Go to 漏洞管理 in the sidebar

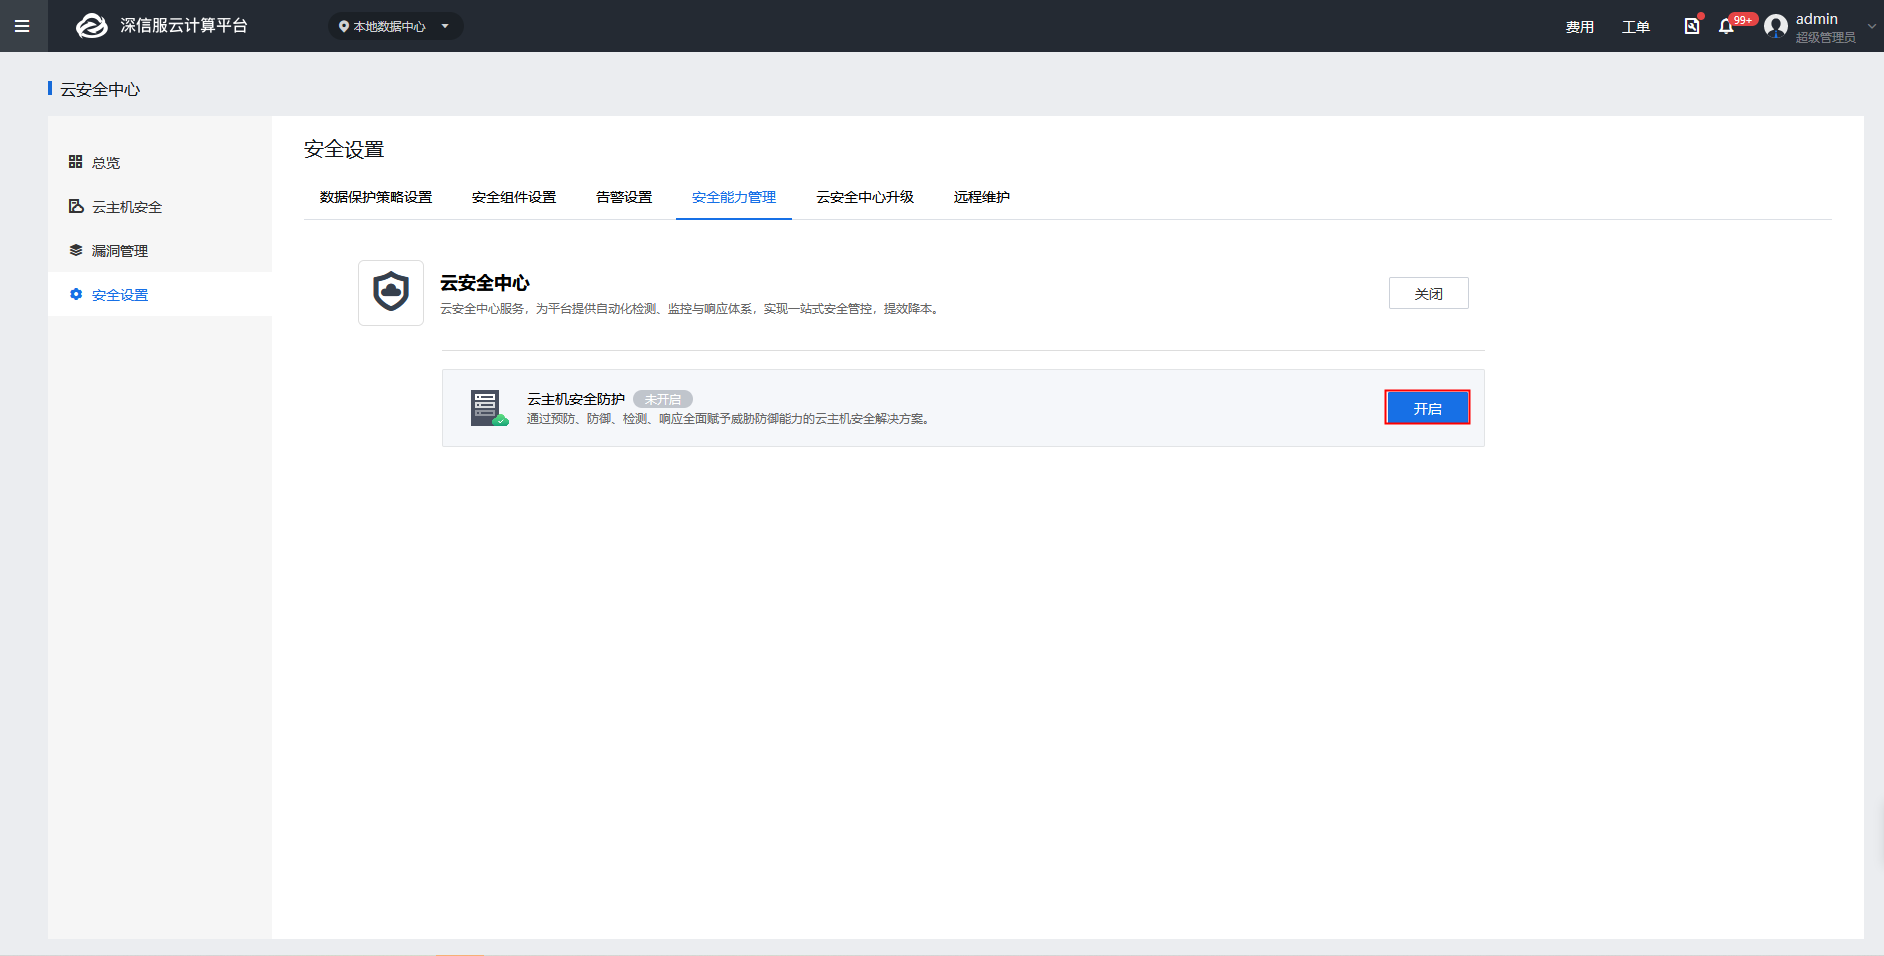120,251
